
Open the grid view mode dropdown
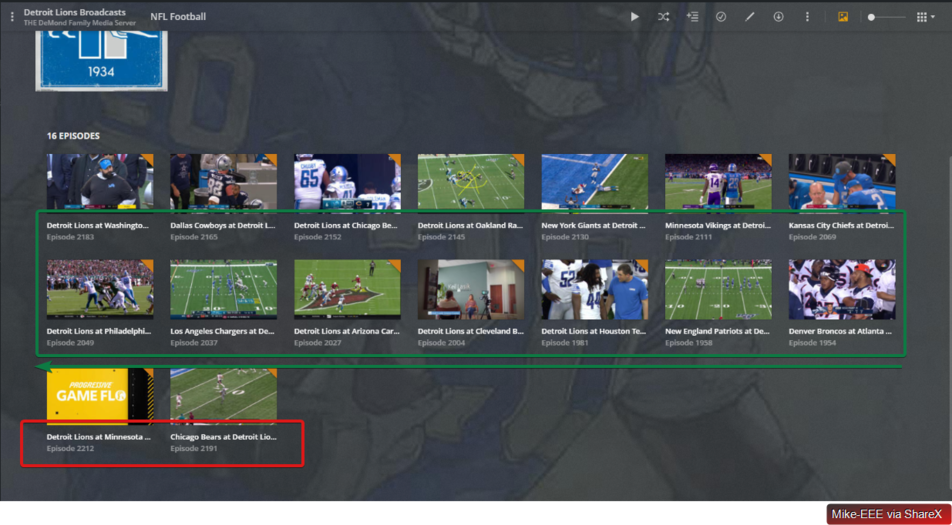tap(925, 17)
